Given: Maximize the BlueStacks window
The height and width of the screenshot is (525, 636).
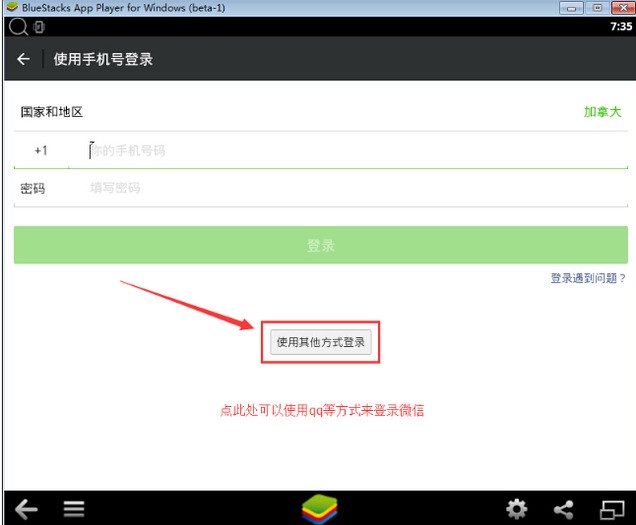Looking at the screenshot, I should [597, 8].
